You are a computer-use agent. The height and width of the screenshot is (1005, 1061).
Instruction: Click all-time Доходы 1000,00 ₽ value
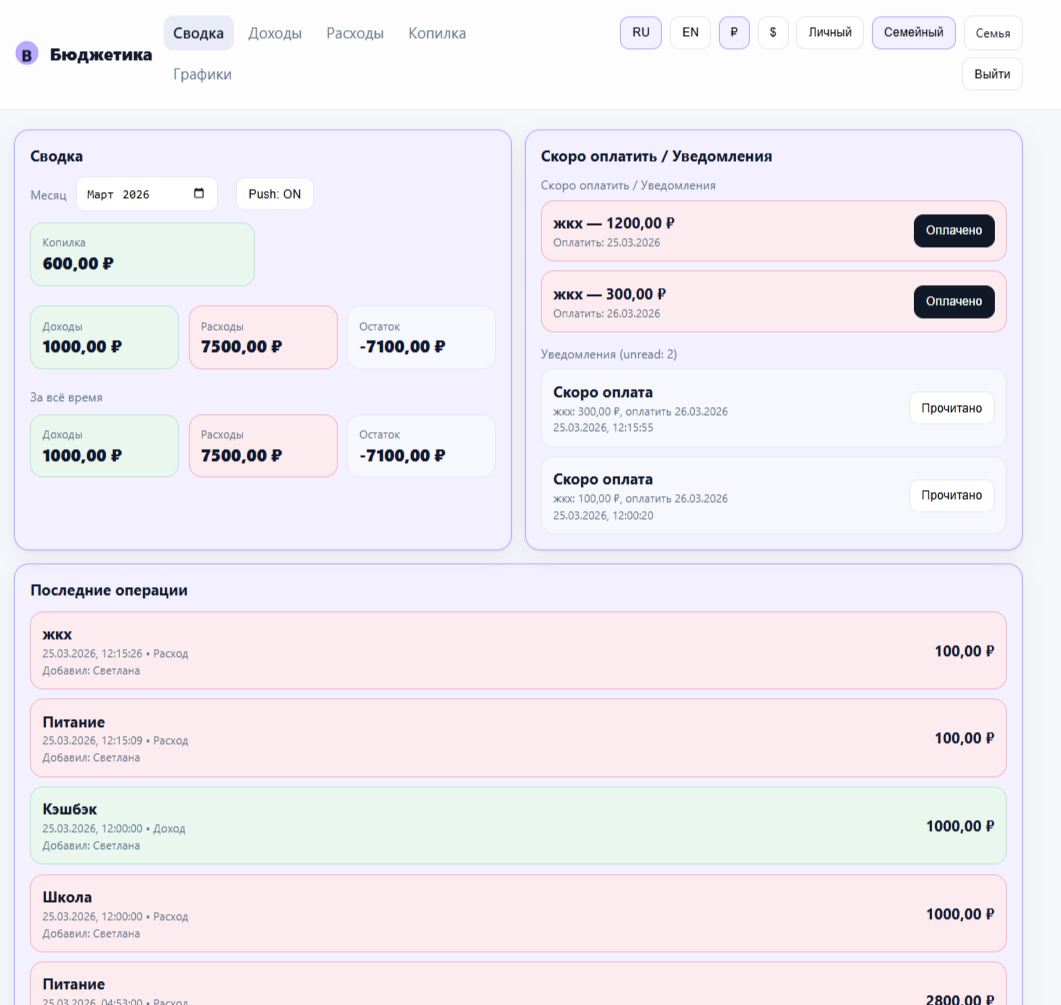click(x=82, y=455)
